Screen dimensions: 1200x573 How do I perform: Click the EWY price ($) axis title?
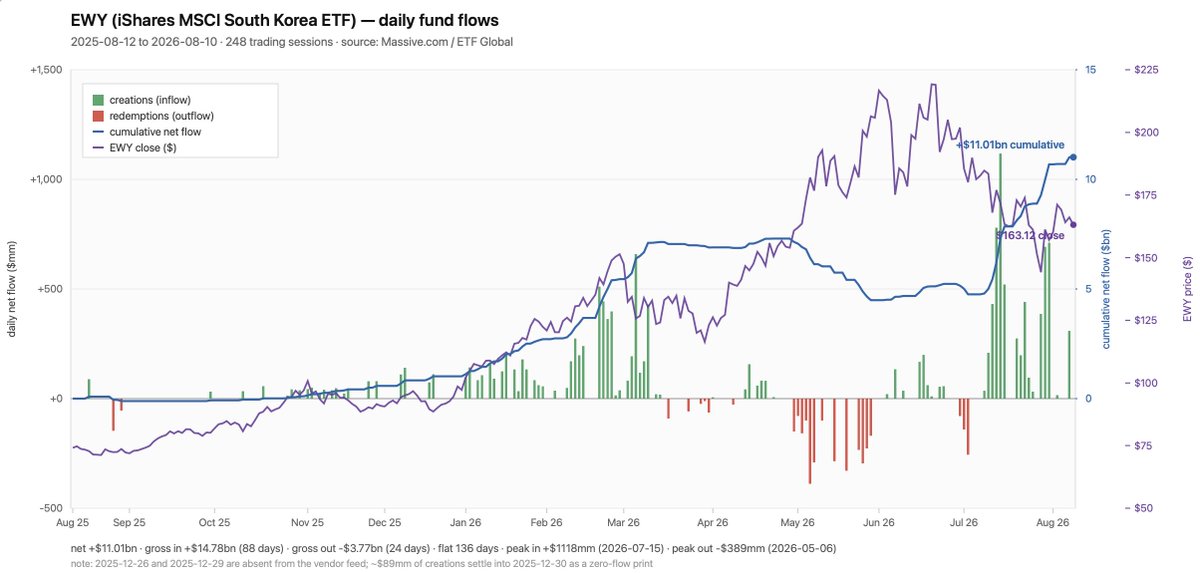click(x=1187, y=289)
